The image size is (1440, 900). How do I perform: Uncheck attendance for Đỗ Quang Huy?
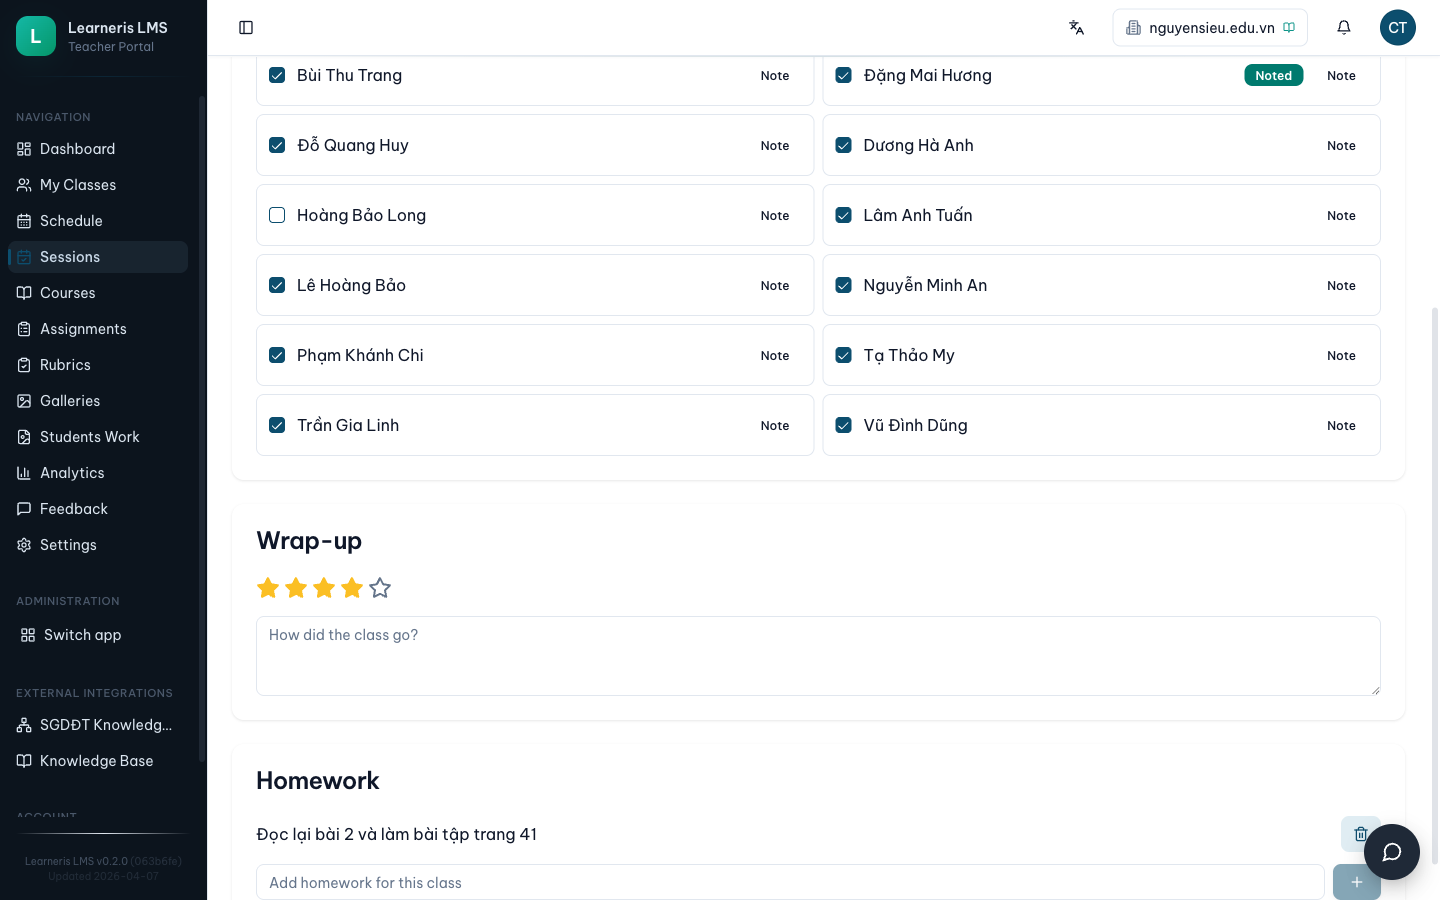277,145
